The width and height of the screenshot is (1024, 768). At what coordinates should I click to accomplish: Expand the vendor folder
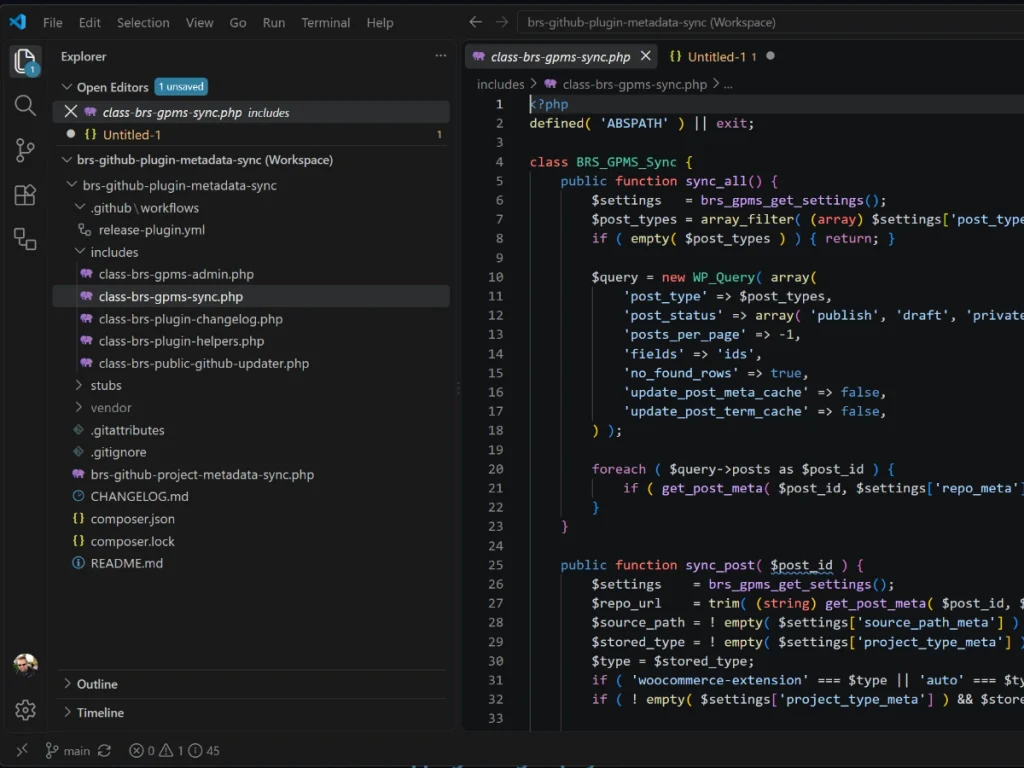79,408
